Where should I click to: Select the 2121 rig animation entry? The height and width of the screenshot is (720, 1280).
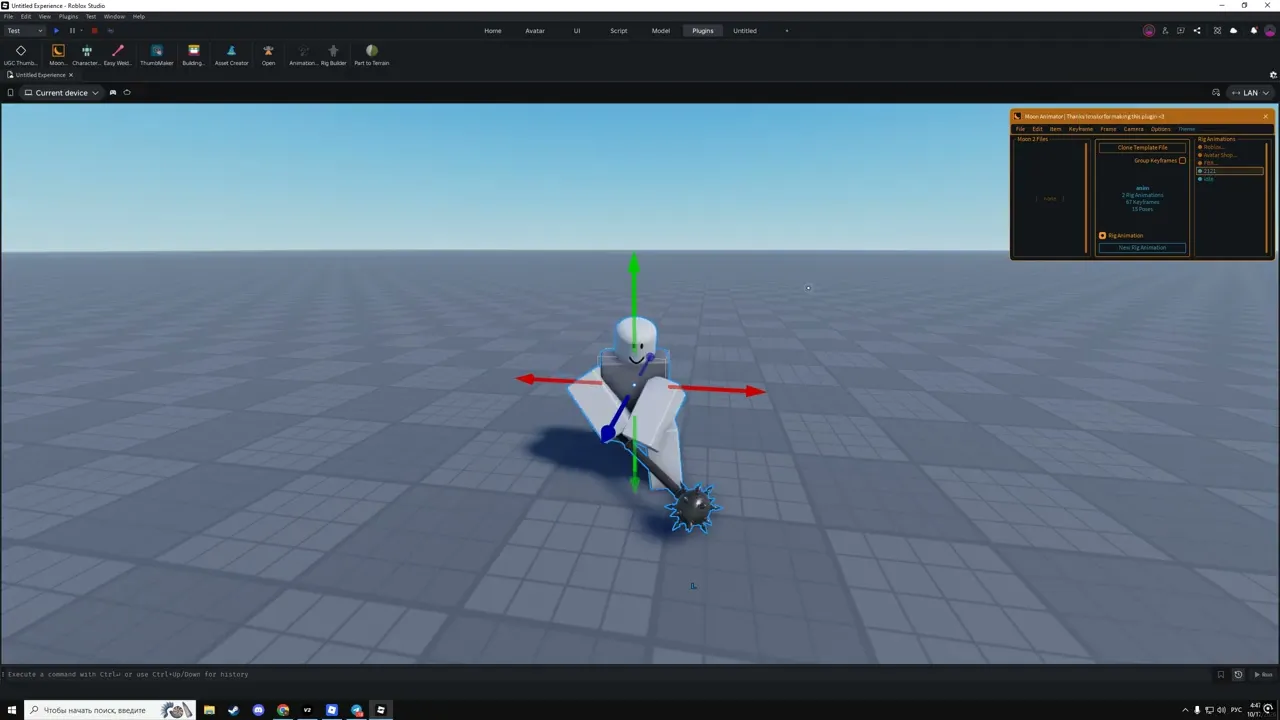[x=1231, y=171]
